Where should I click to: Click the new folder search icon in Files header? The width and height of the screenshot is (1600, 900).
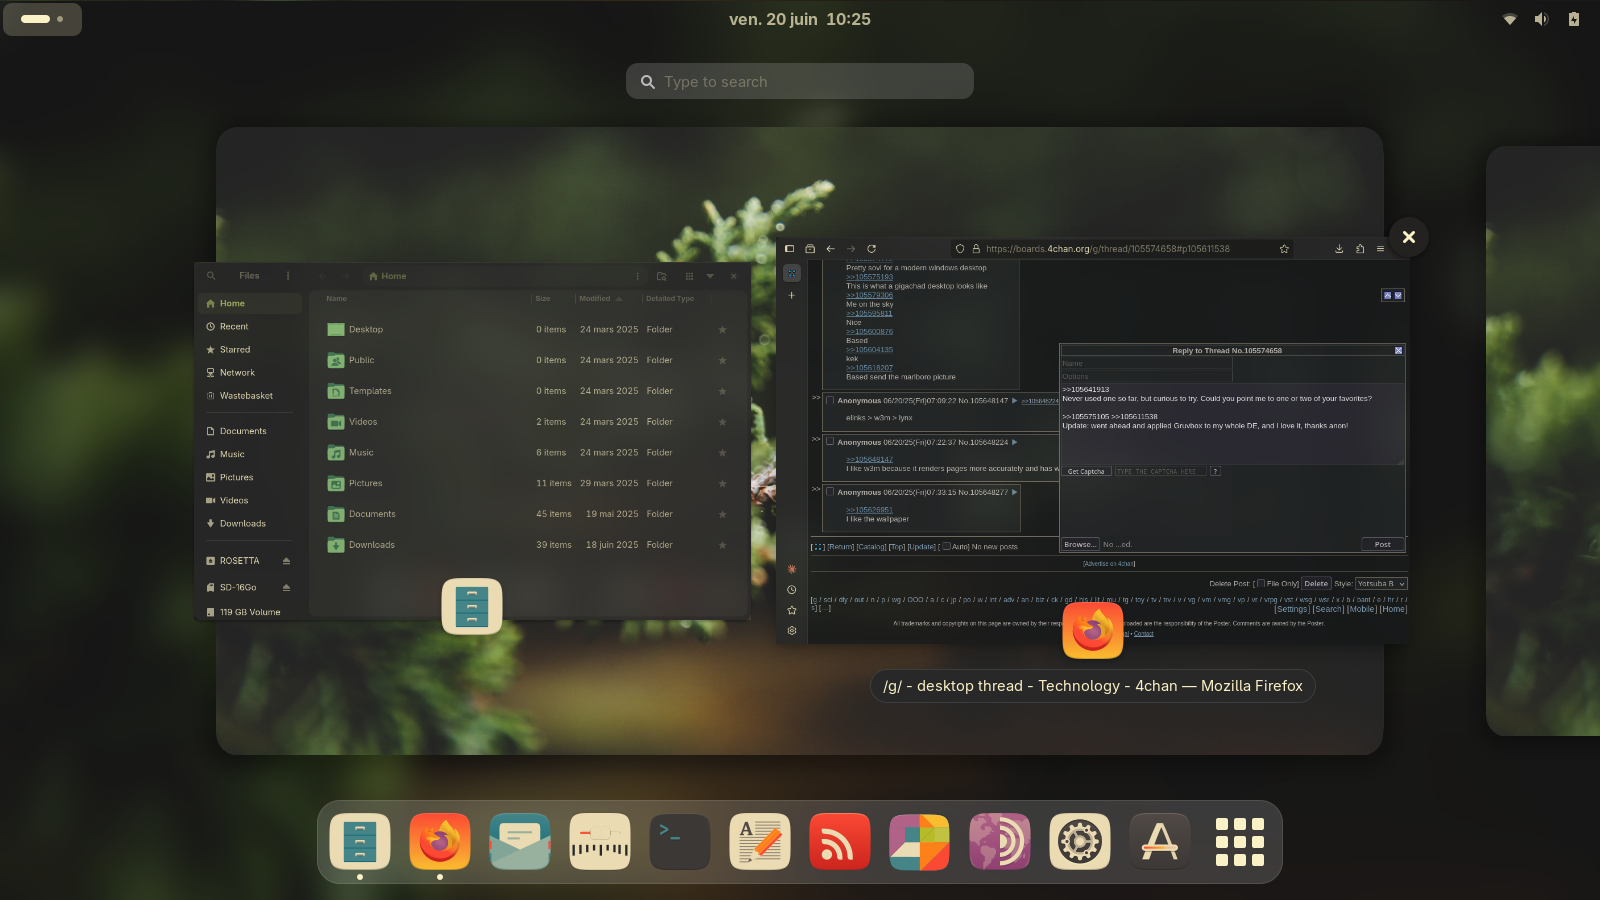click(661, 276)
